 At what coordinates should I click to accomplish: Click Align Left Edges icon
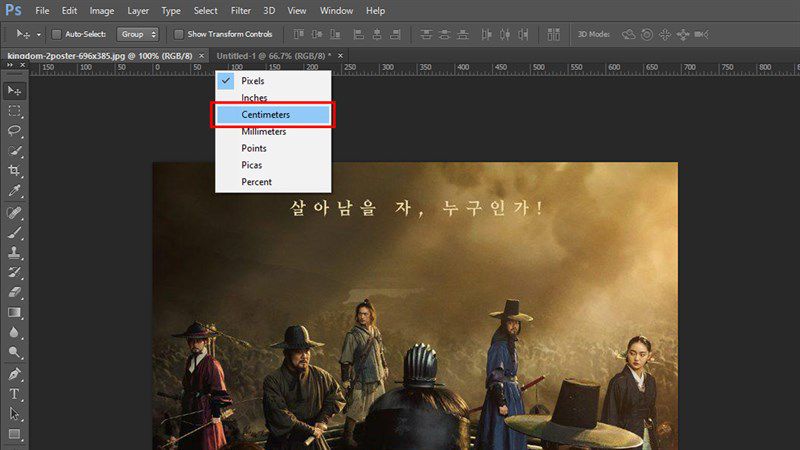coord(359,34)
